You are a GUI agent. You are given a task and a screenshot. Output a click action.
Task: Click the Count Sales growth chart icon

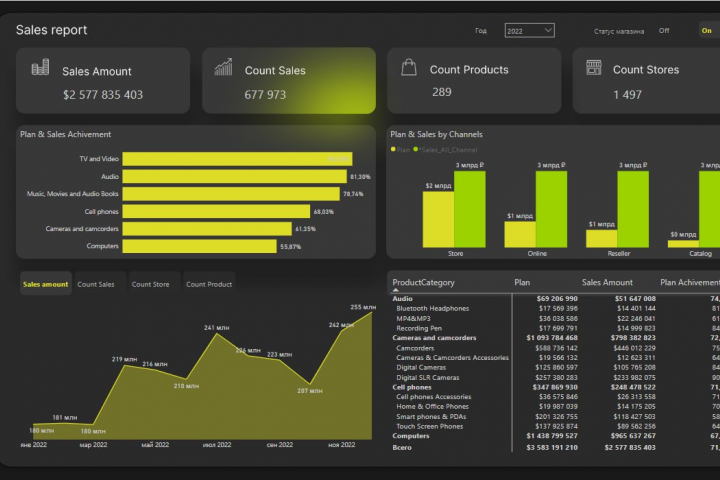click(224, 67)
